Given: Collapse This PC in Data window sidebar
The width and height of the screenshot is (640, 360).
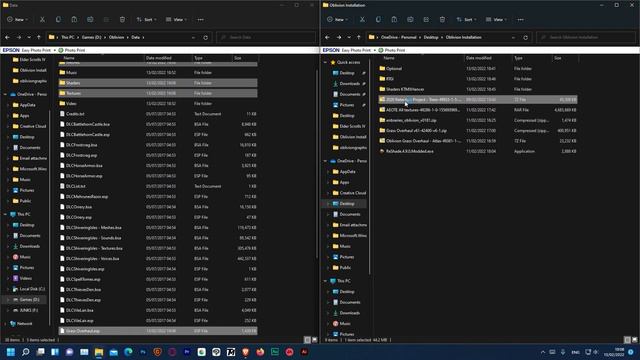Looking at the screenshot, I should [6, 214].
